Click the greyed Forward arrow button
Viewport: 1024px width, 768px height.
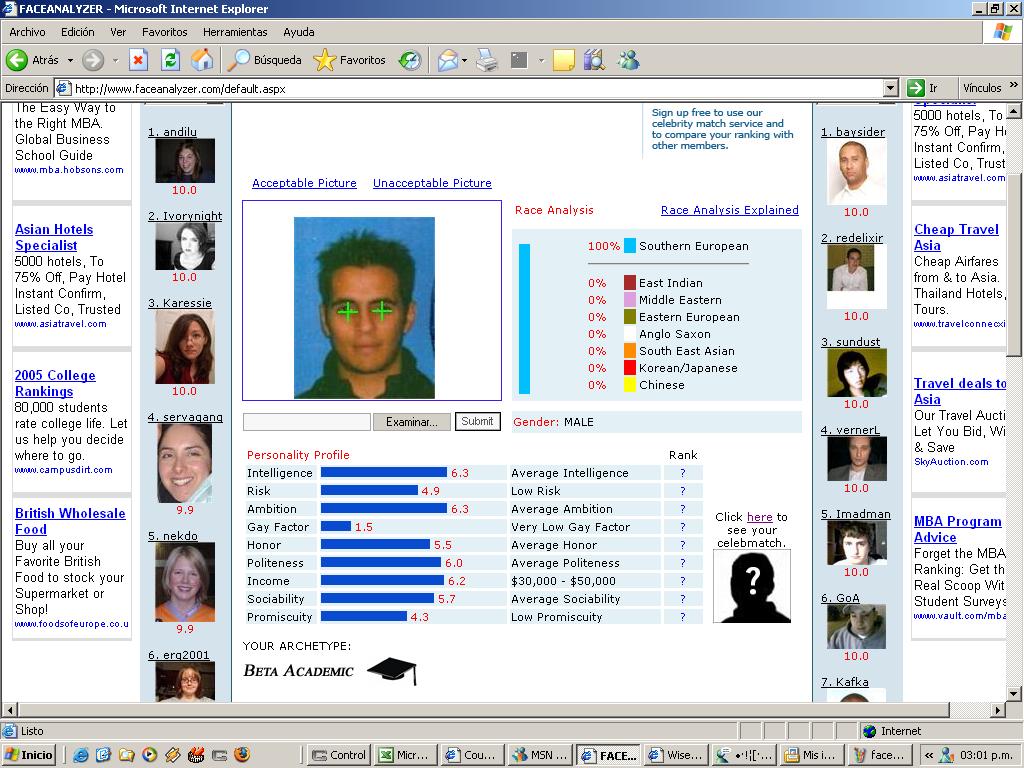point(93,60)
